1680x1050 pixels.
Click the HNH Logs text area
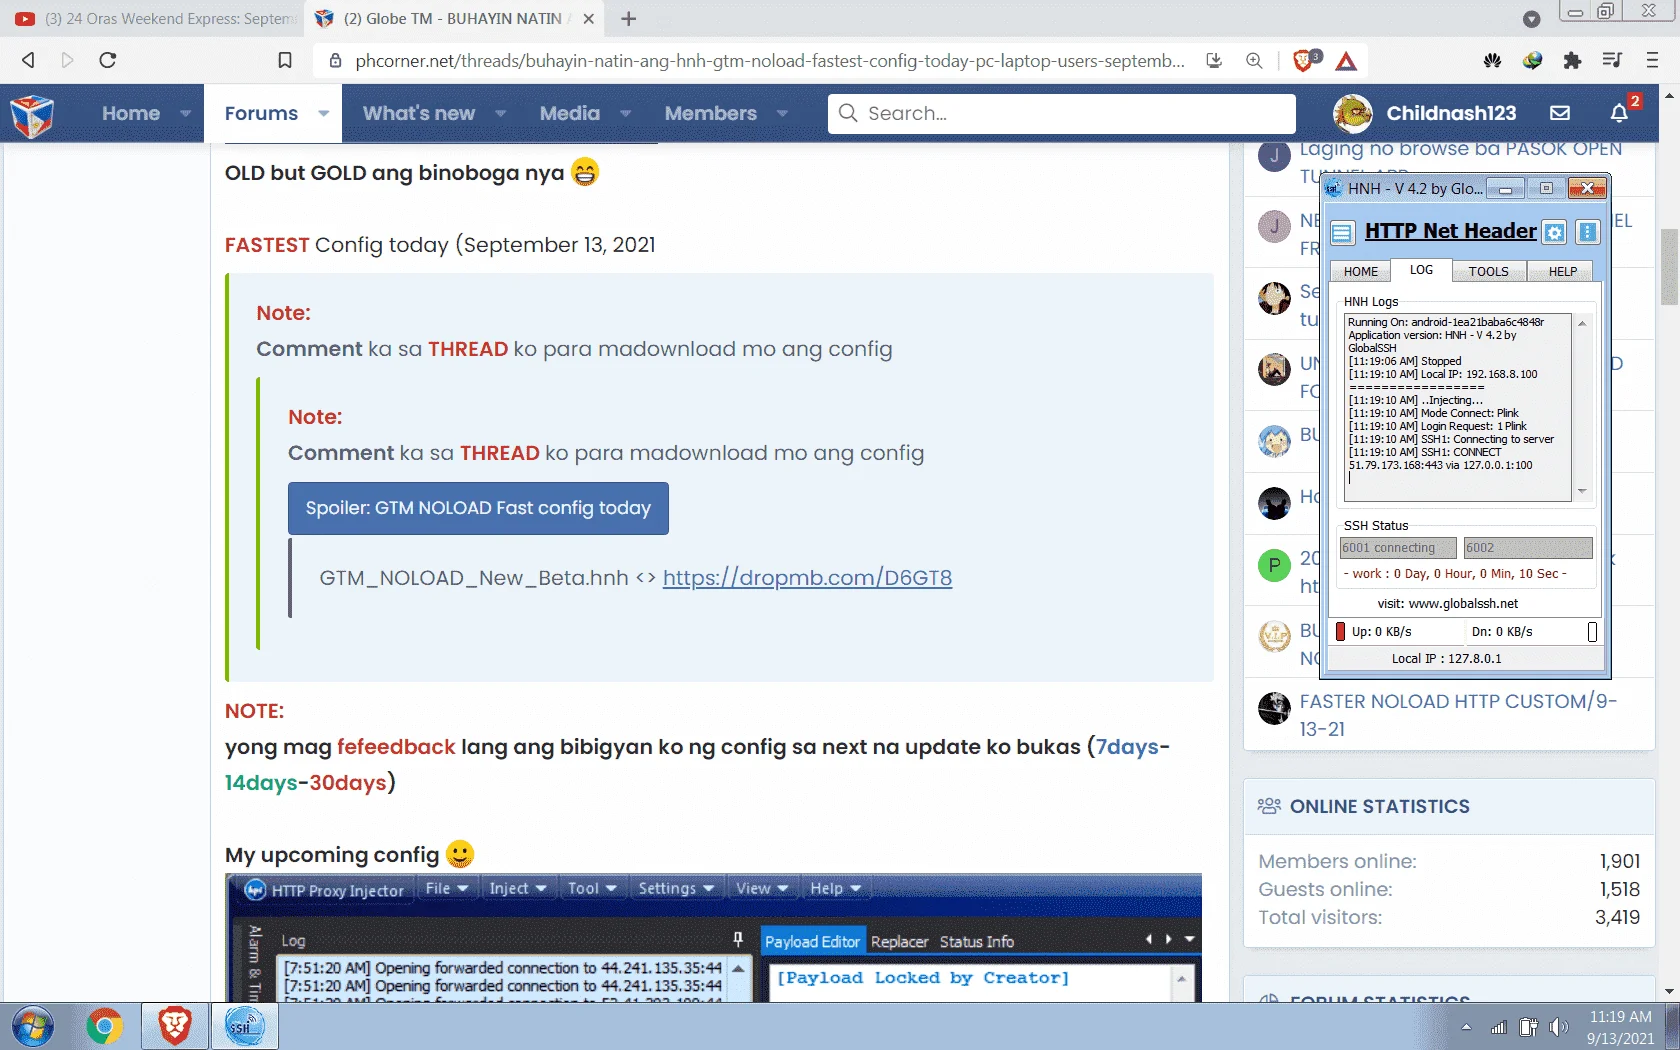[x=1458, y=407]
